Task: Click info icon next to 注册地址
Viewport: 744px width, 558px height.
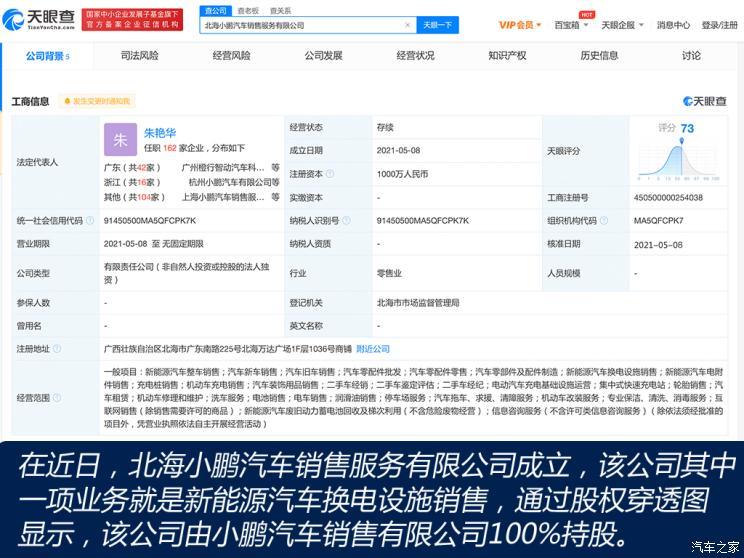Action: pyautogui.click(x=57, y=349)
